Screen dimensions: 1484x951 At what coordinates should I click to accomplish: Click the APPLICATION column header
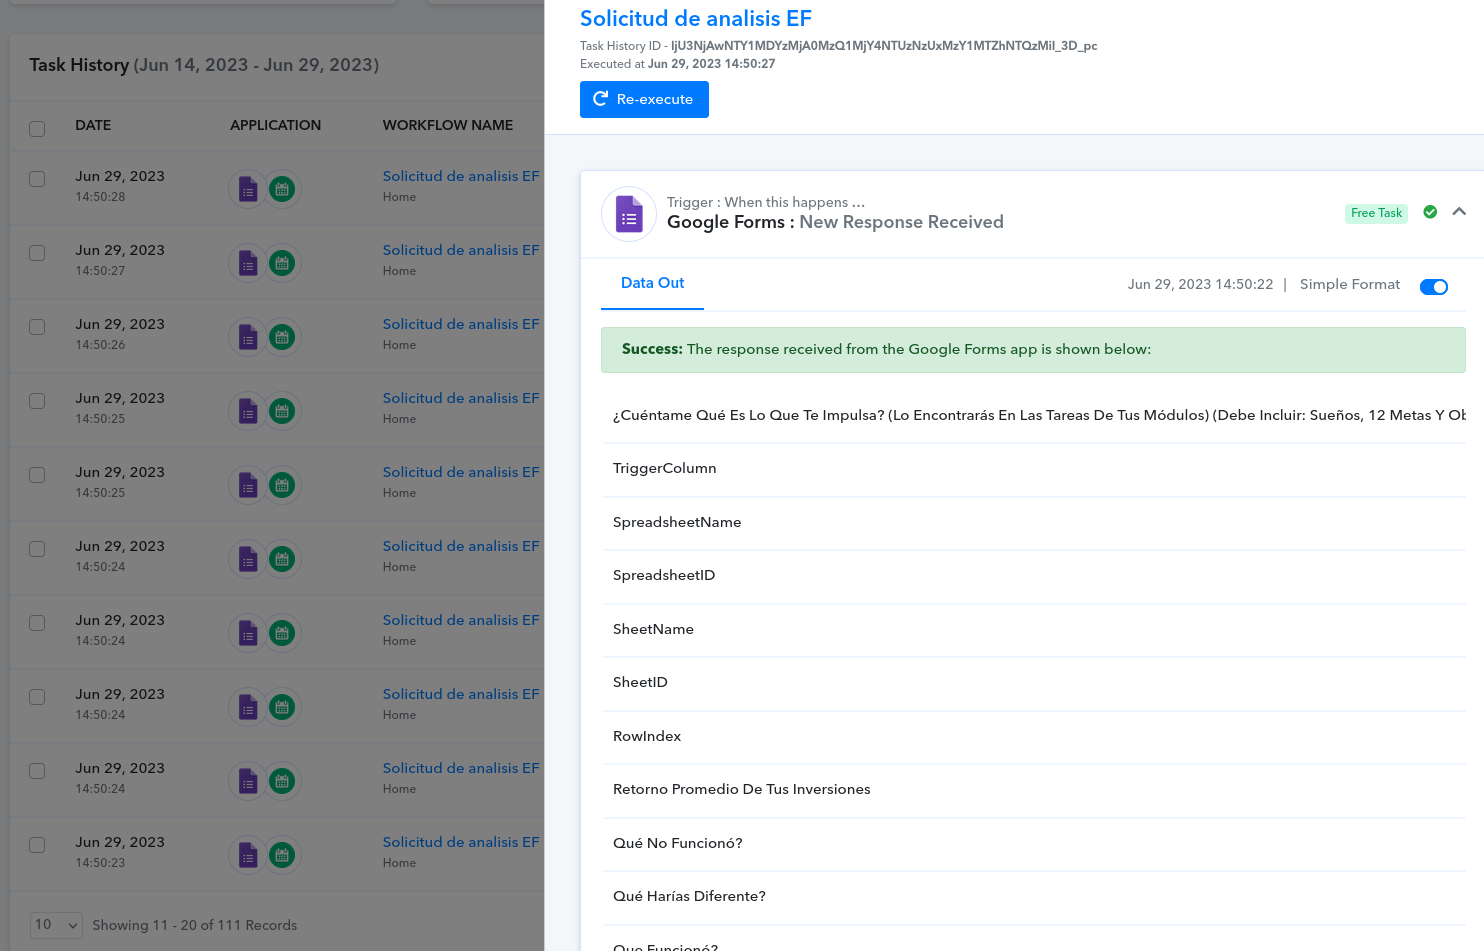point(276,125)
